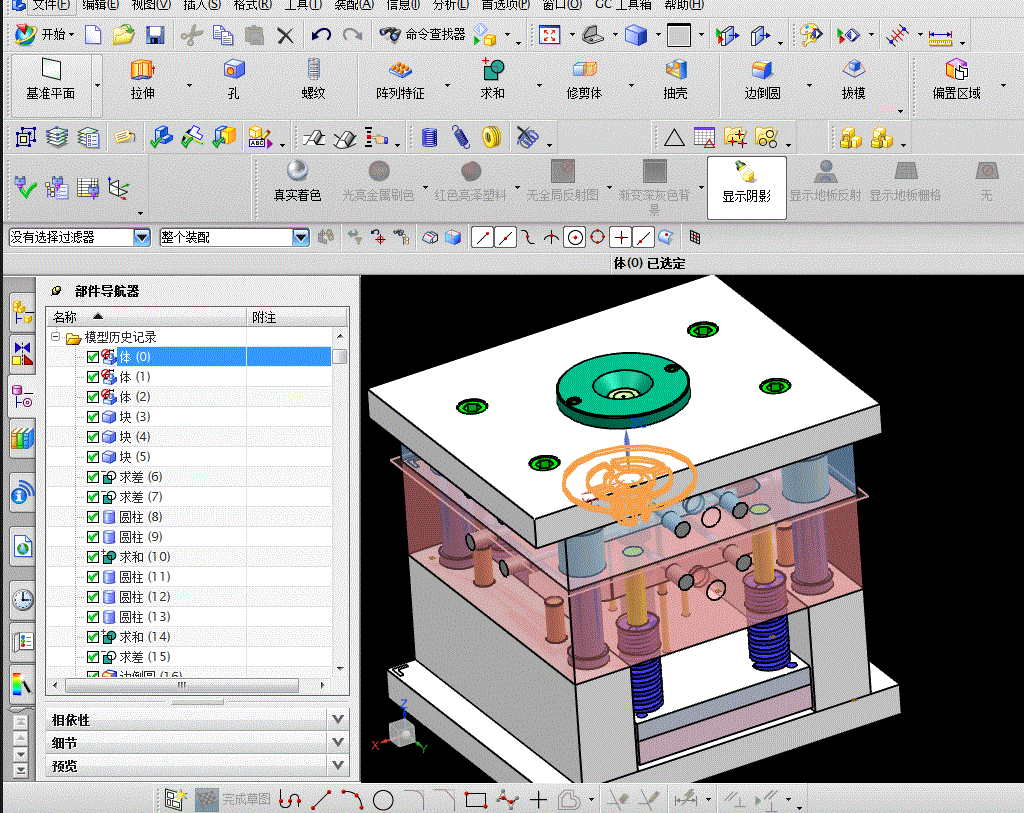Click the Save icon in the toolbar
The width and height of the screenshot is (1024, 813).
tap(155, 35)
